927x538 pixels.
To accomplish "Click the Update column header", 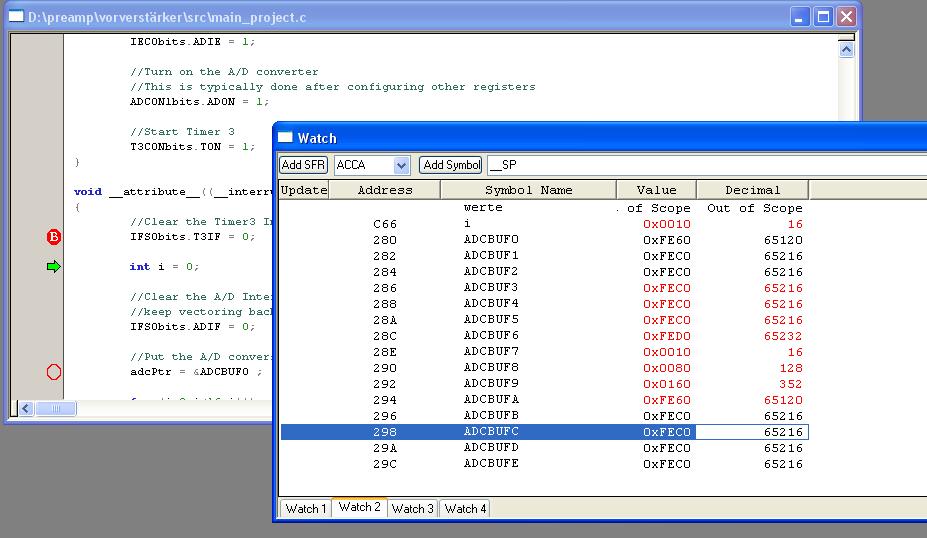I will coord(304,190).
